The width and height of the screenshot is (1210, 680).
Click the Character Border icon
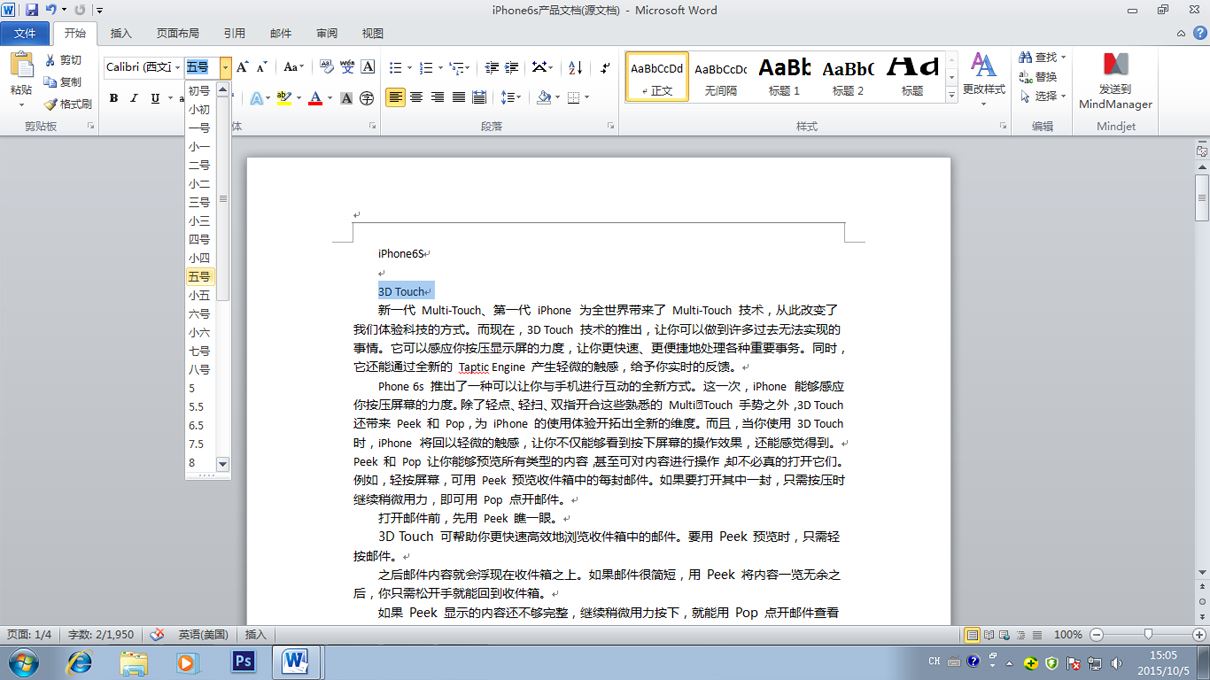[x=368, y=67]
